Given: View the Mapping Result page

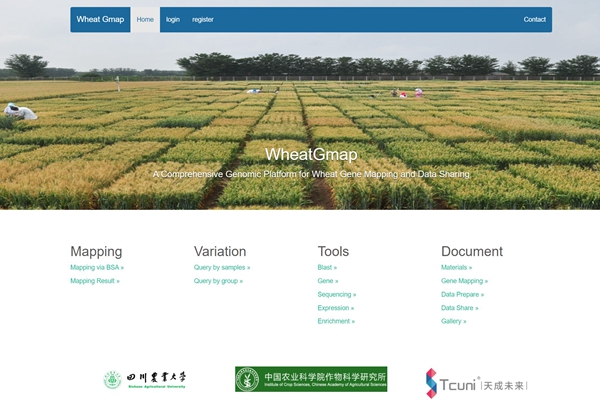Looking at the screenshot, I should tap(94, 281).
